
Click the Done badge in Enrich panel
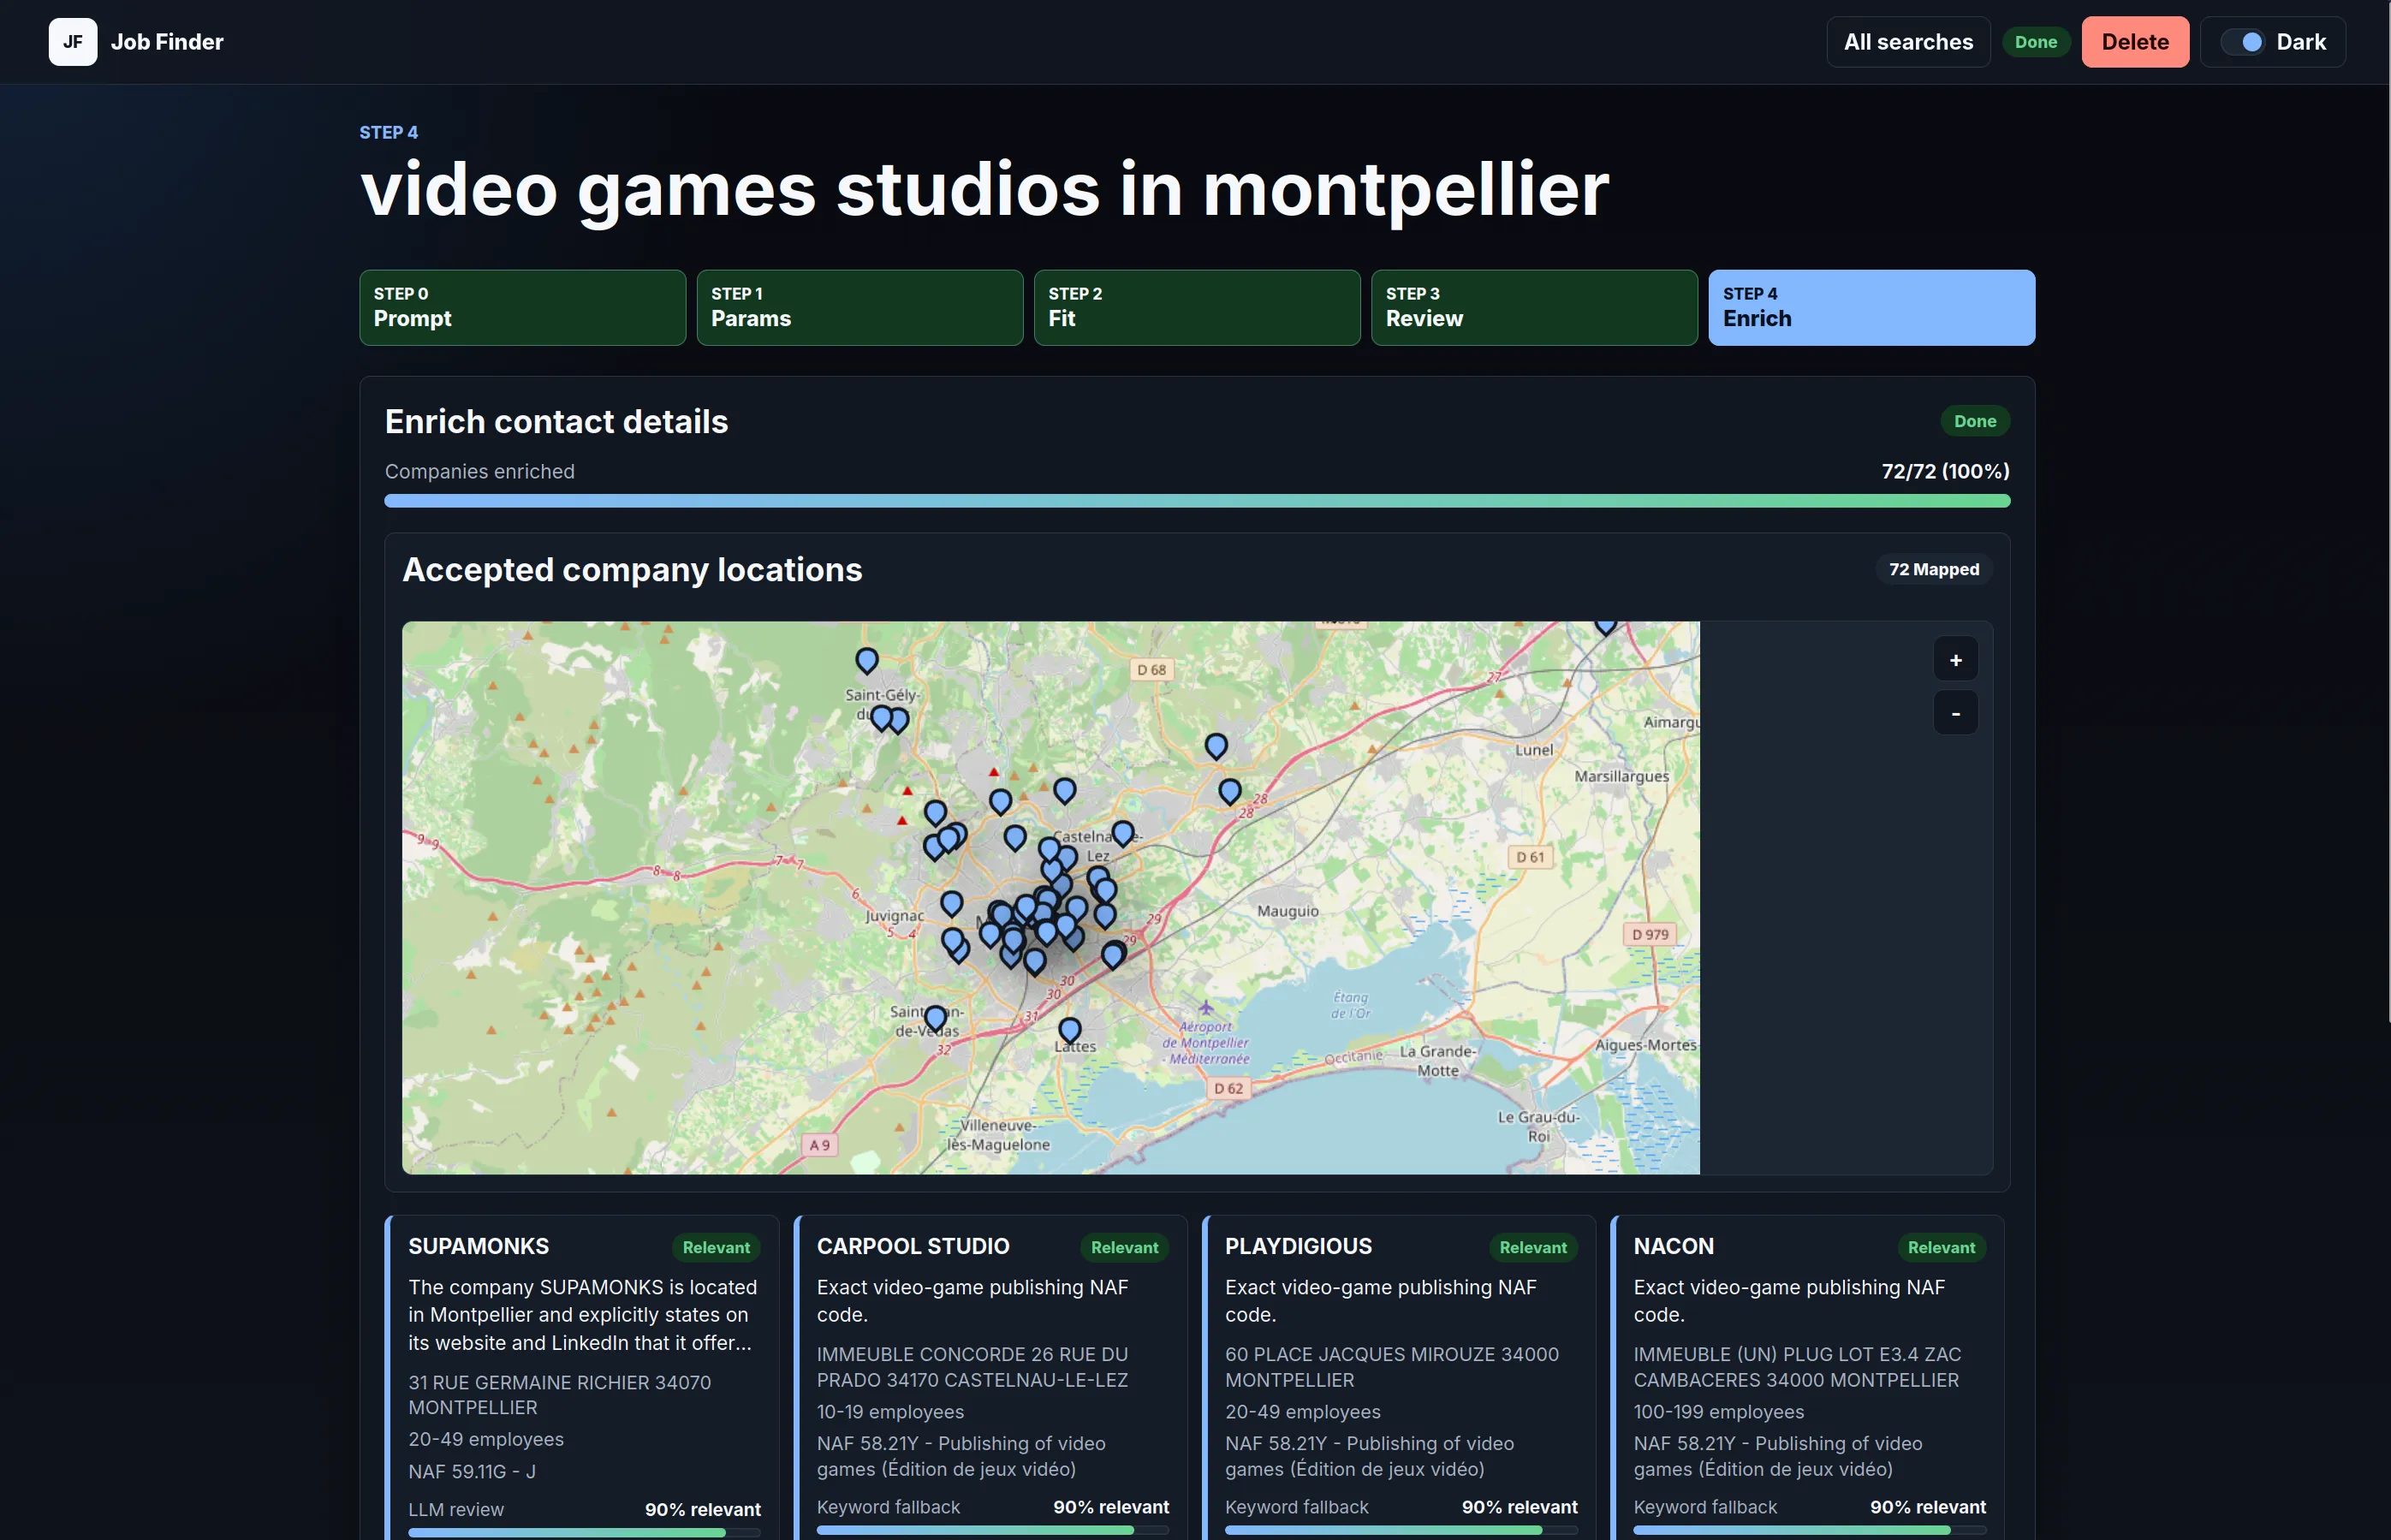coord(1975,421)
